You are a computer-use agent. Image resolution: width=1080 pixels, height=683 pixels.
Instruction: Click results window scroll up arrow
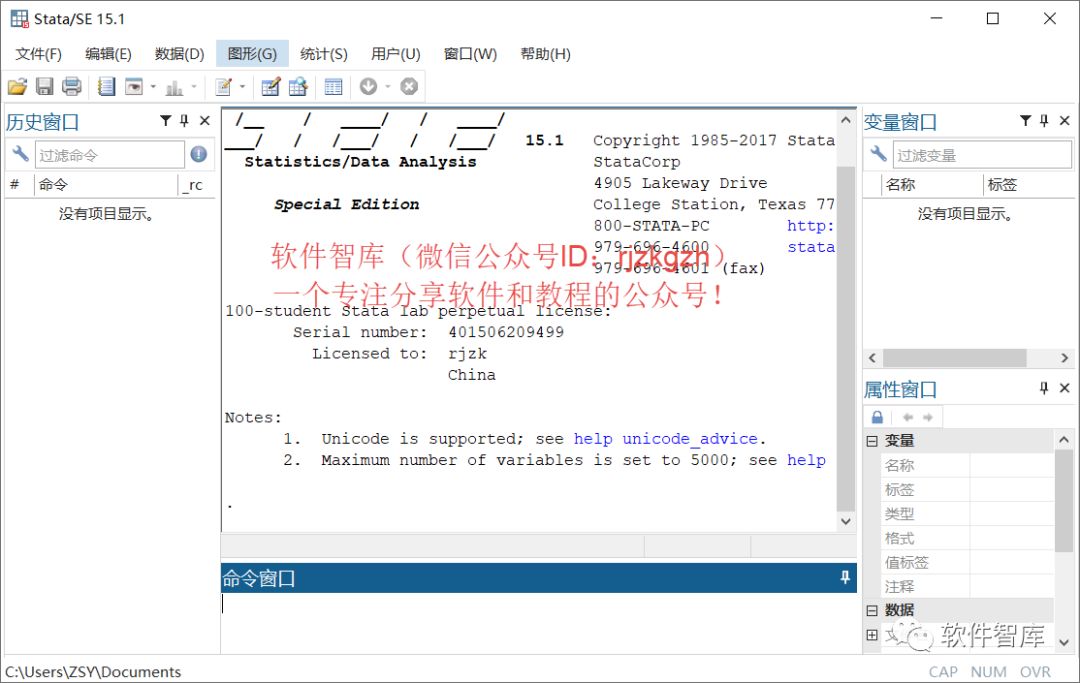click(x=846, y=120)
